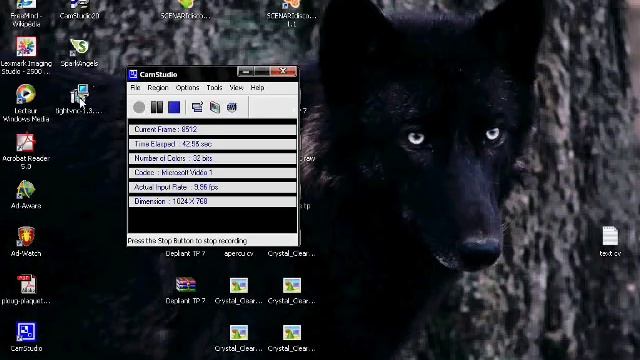This screenshot has width=640, height=360.
Task: Minimize the CamStudio window
Action: (245, 72)
